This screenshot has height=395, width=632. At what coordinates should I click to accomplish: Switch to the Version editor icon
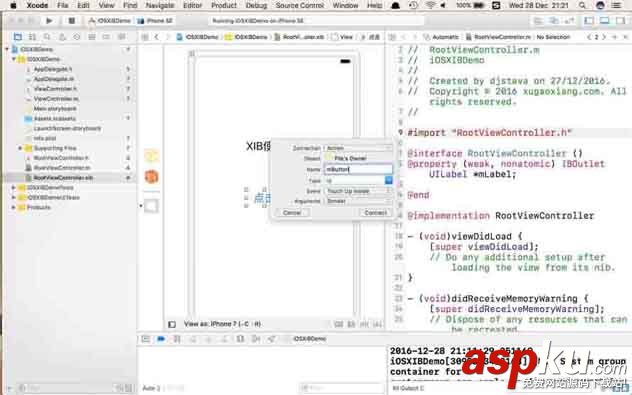(x=570, y=21)
